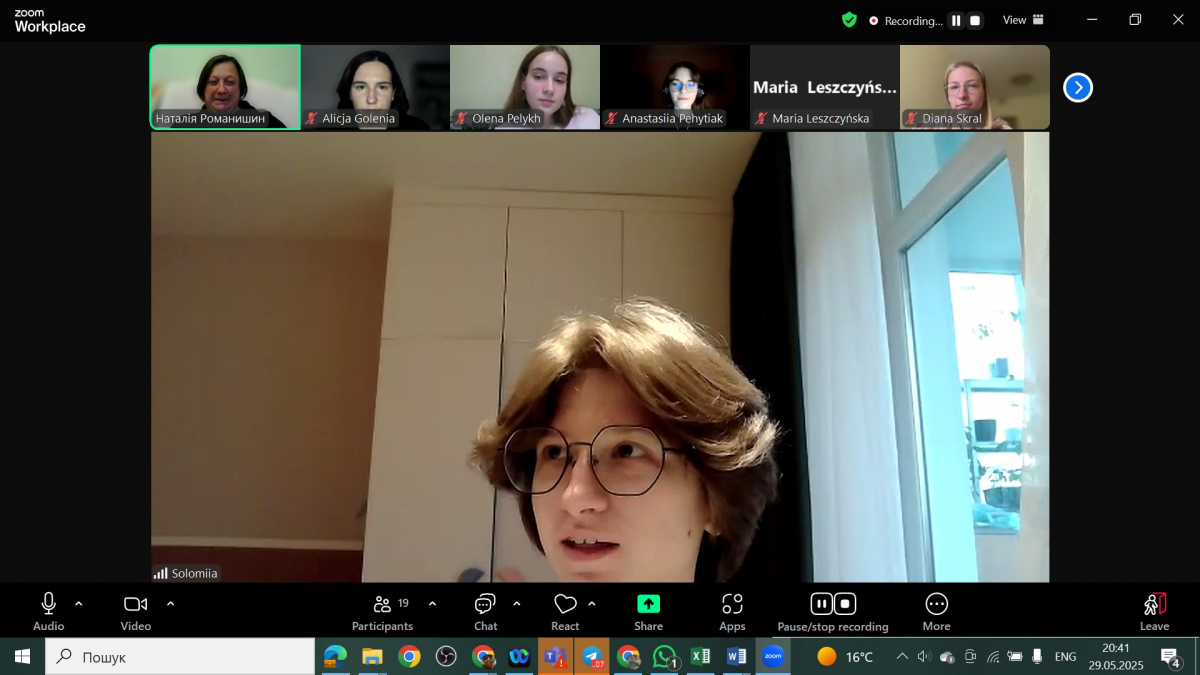1200x675 pixels.
Task: Open the More options menu
Action: pyautogui.click(x=936, y=610)
